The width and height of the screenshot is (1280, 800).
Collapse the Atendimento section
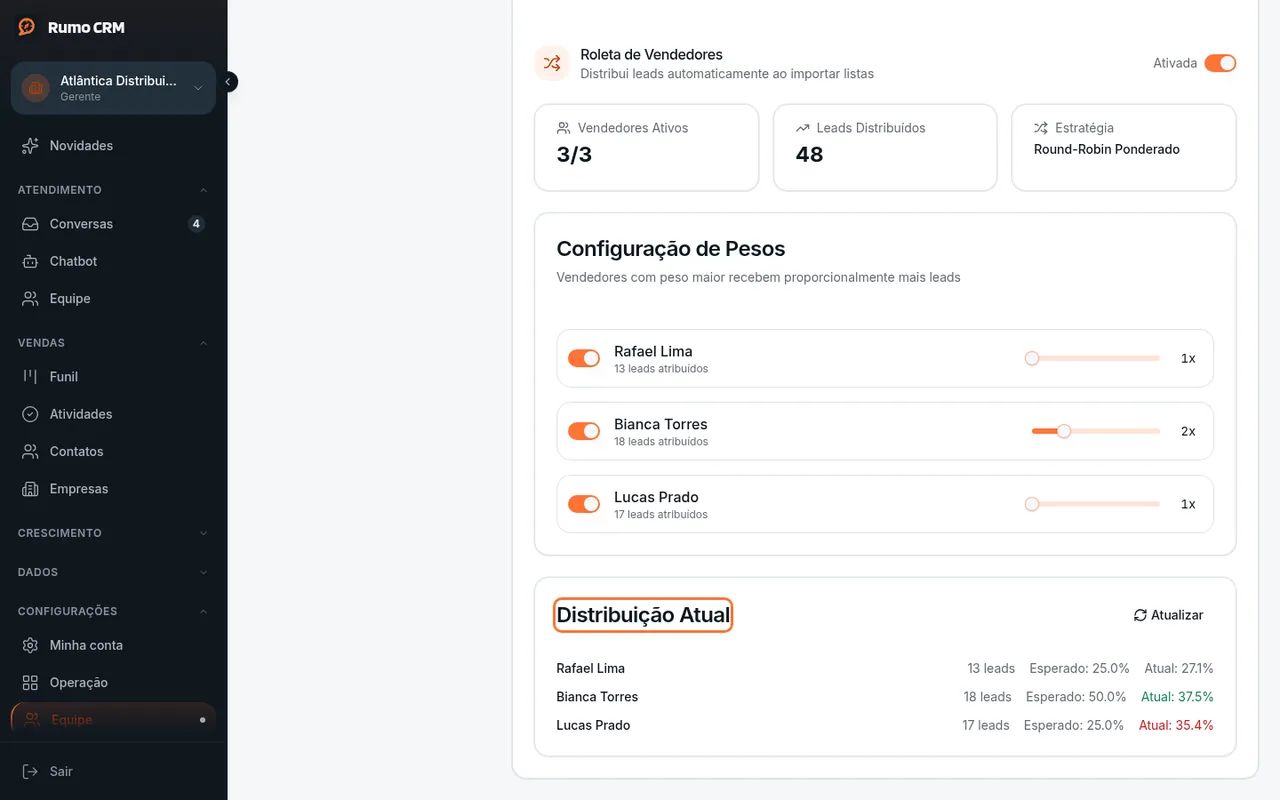click(113, 190)
